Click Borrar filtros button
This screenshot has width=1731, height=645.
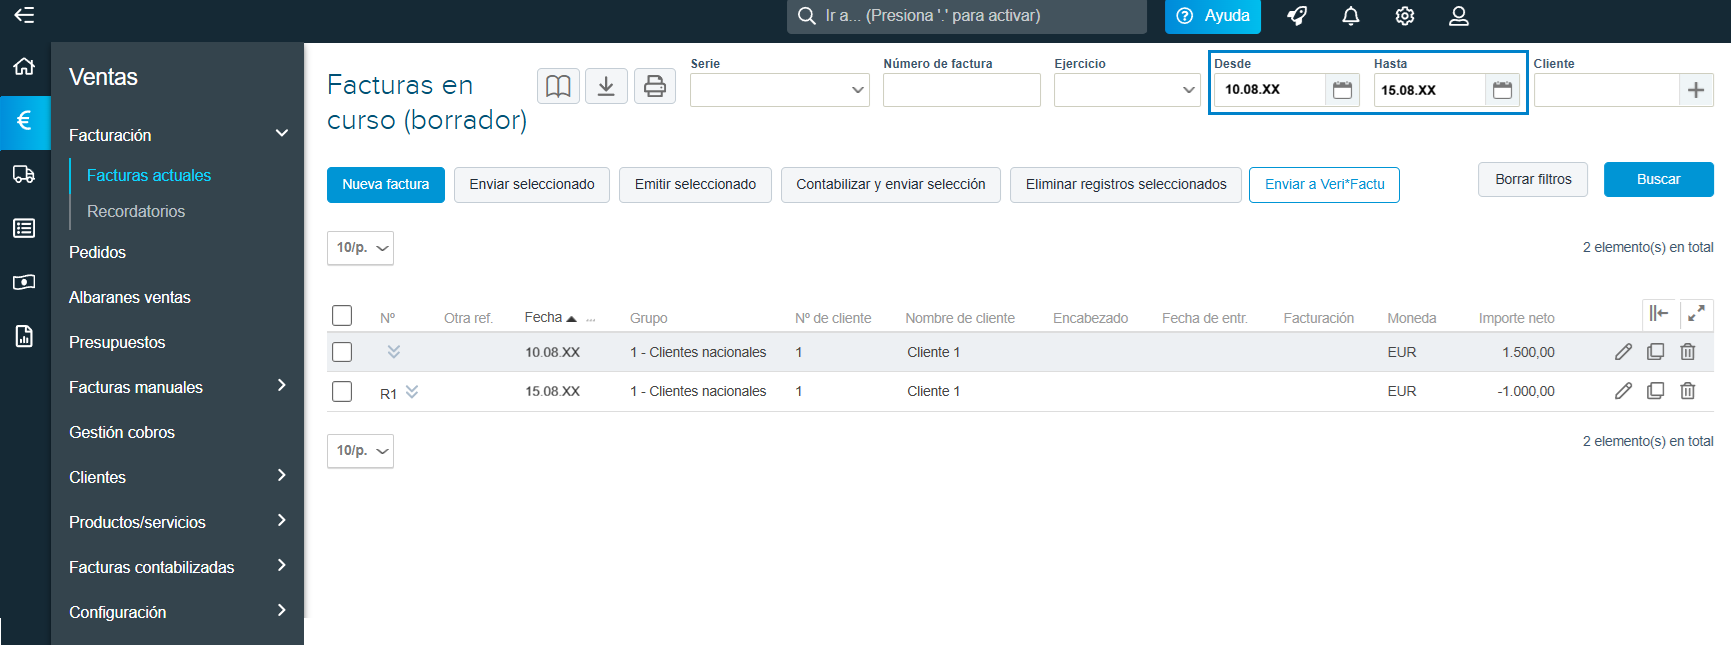(x=1533, y=179)
